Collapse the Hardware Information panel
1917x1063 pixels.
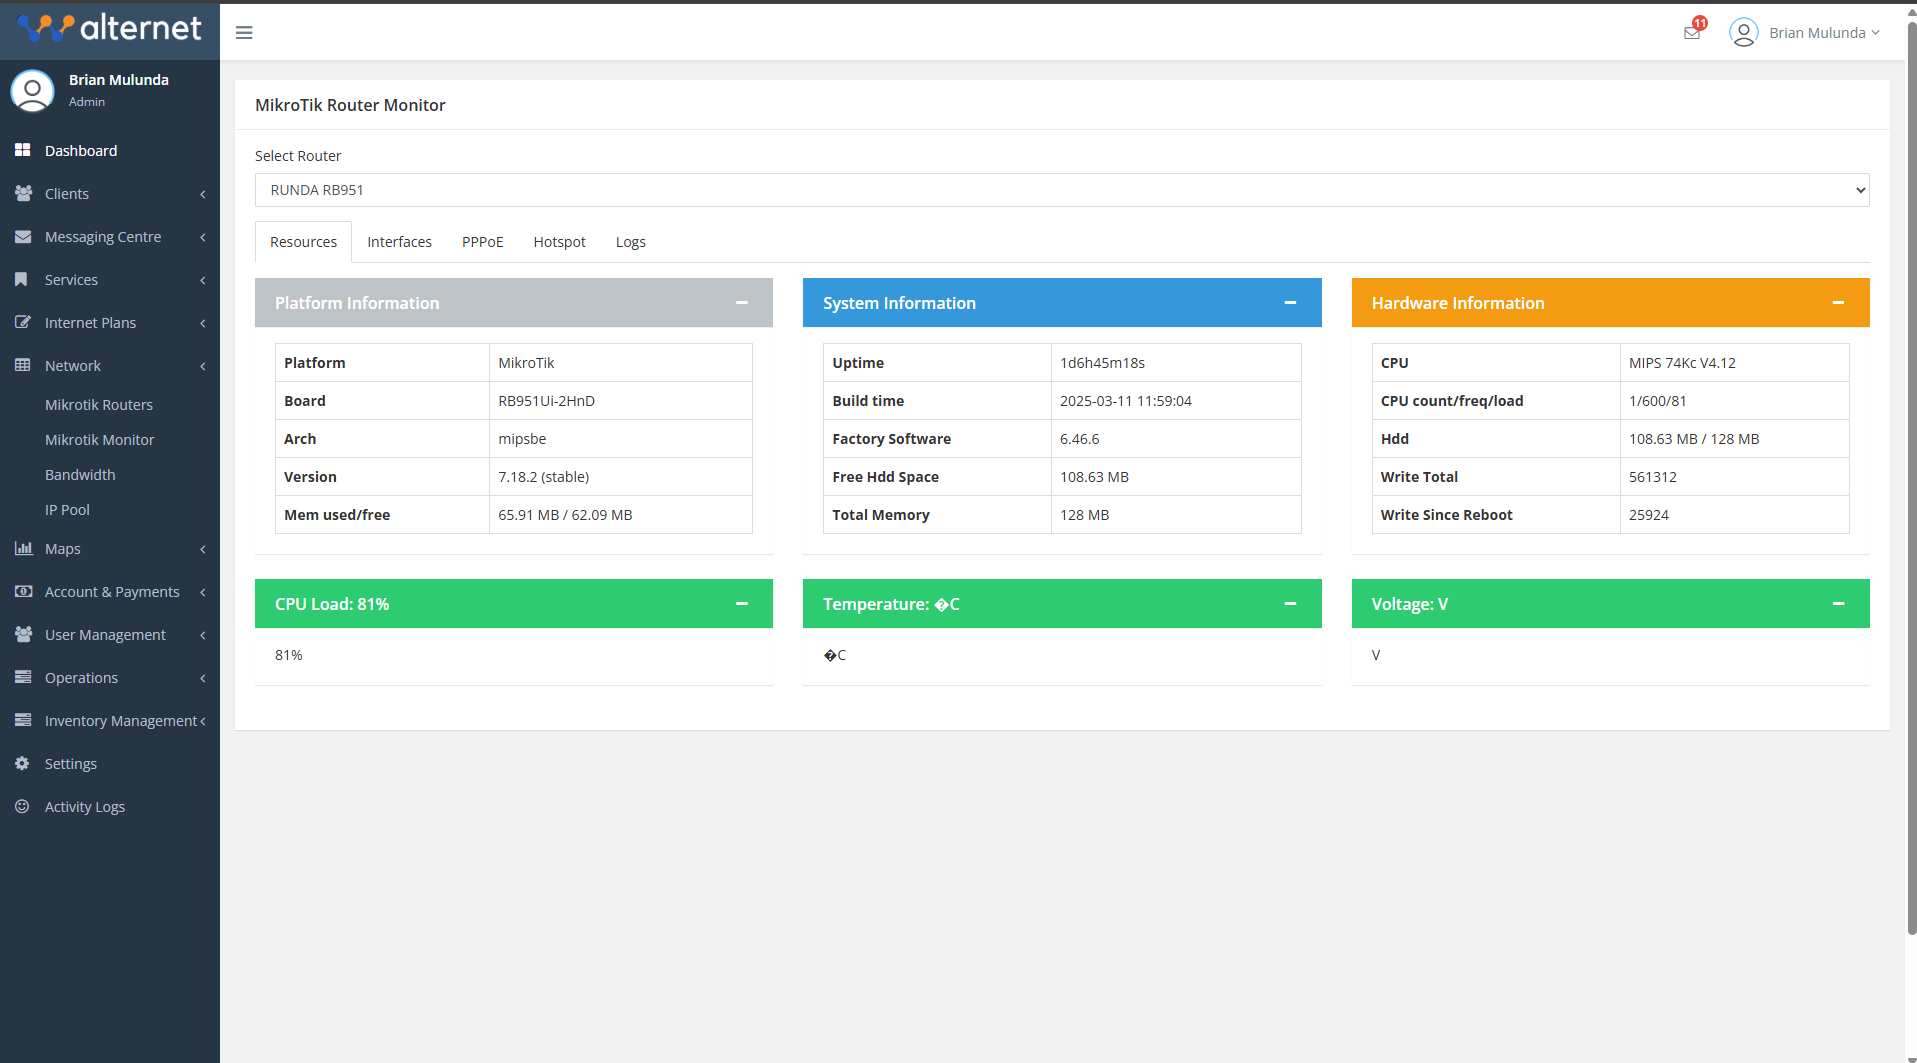[x=1839, y=302]
